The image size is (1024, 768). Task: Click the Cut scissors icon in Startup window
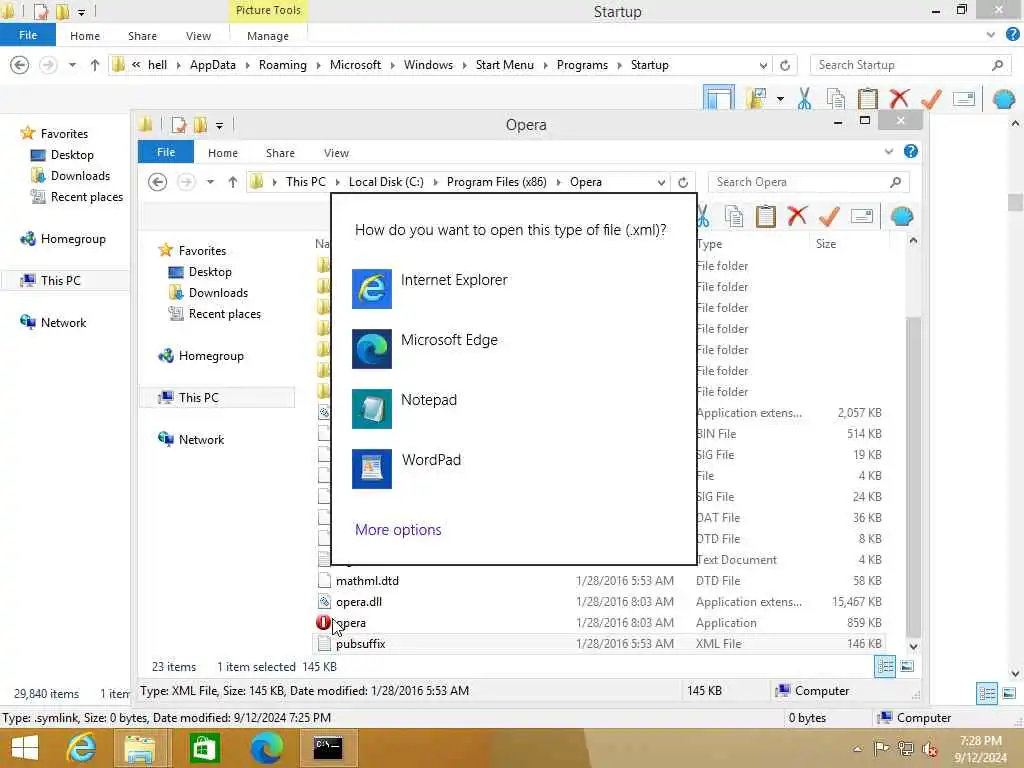click(x=805, y=99)
